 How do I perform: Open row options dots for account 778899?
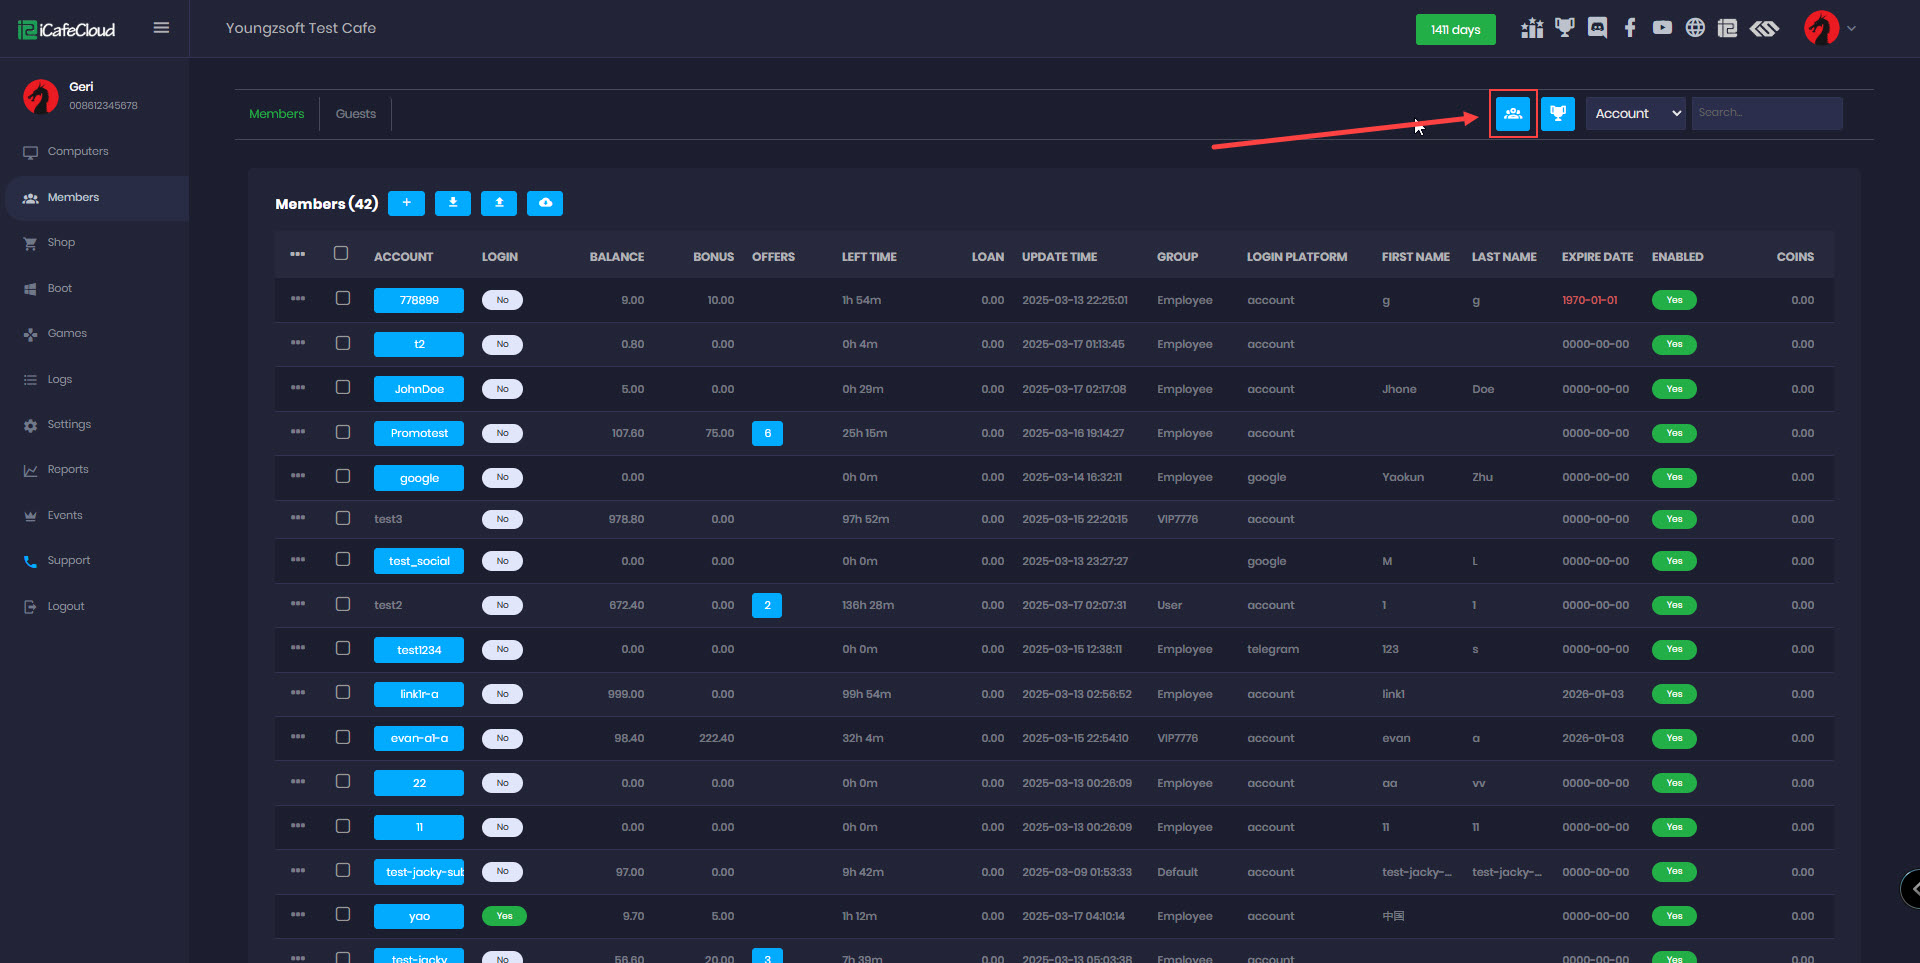coord(298,299)
